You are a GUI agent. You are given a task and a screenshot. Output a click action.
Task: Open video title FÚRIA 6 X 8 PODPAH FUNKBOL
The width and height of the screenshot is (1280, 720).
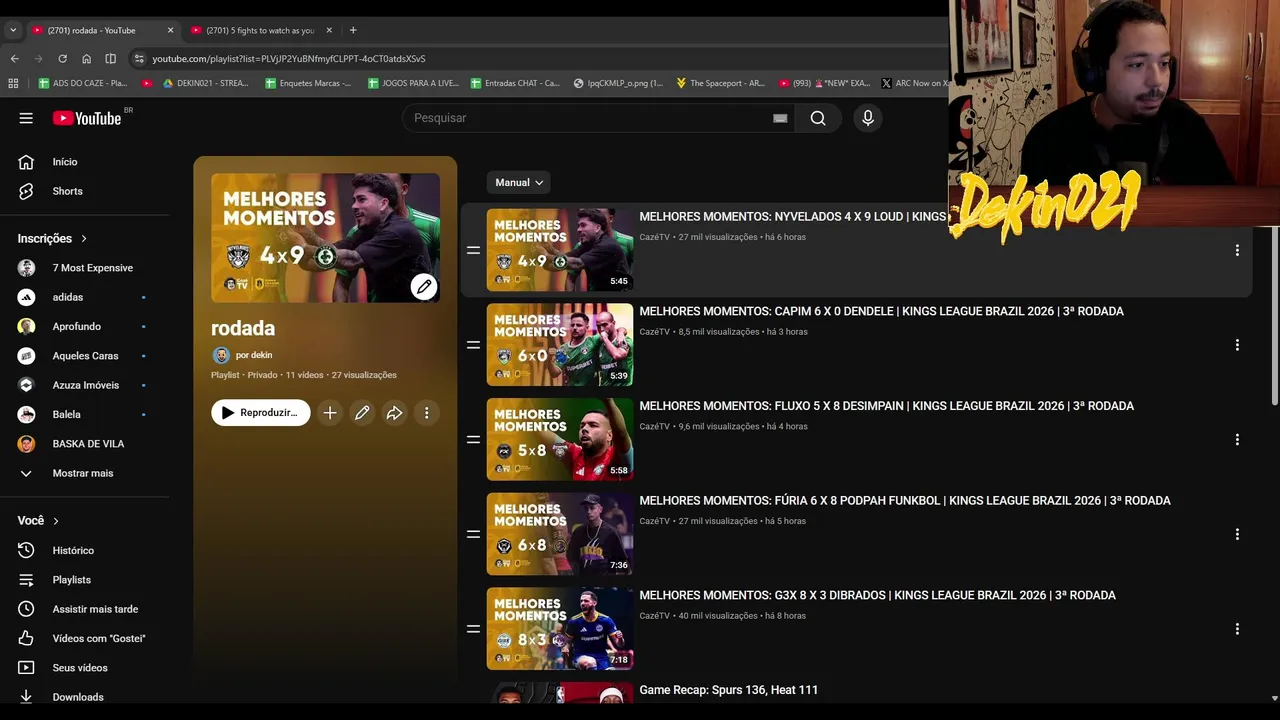(x=905, y=501)
